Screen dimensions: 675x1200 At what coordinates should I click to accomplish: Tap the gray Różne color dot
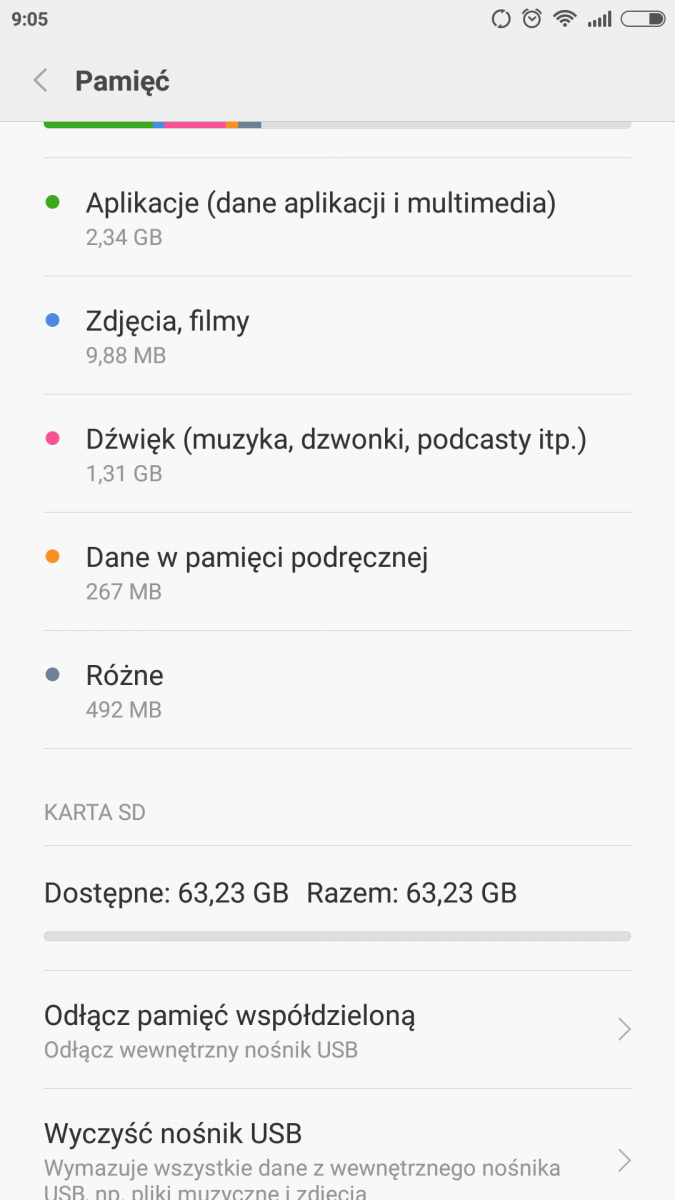53,675
